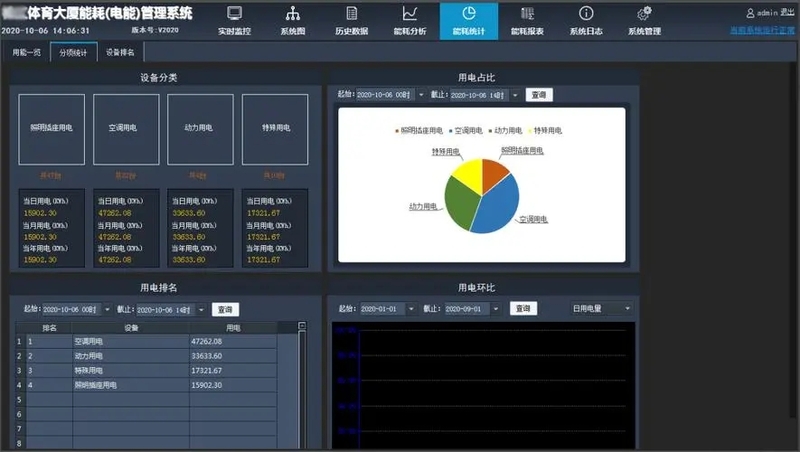800x452 pixels.
Task: Click 查询 button in 用电环比 panel
Action: 522,308
